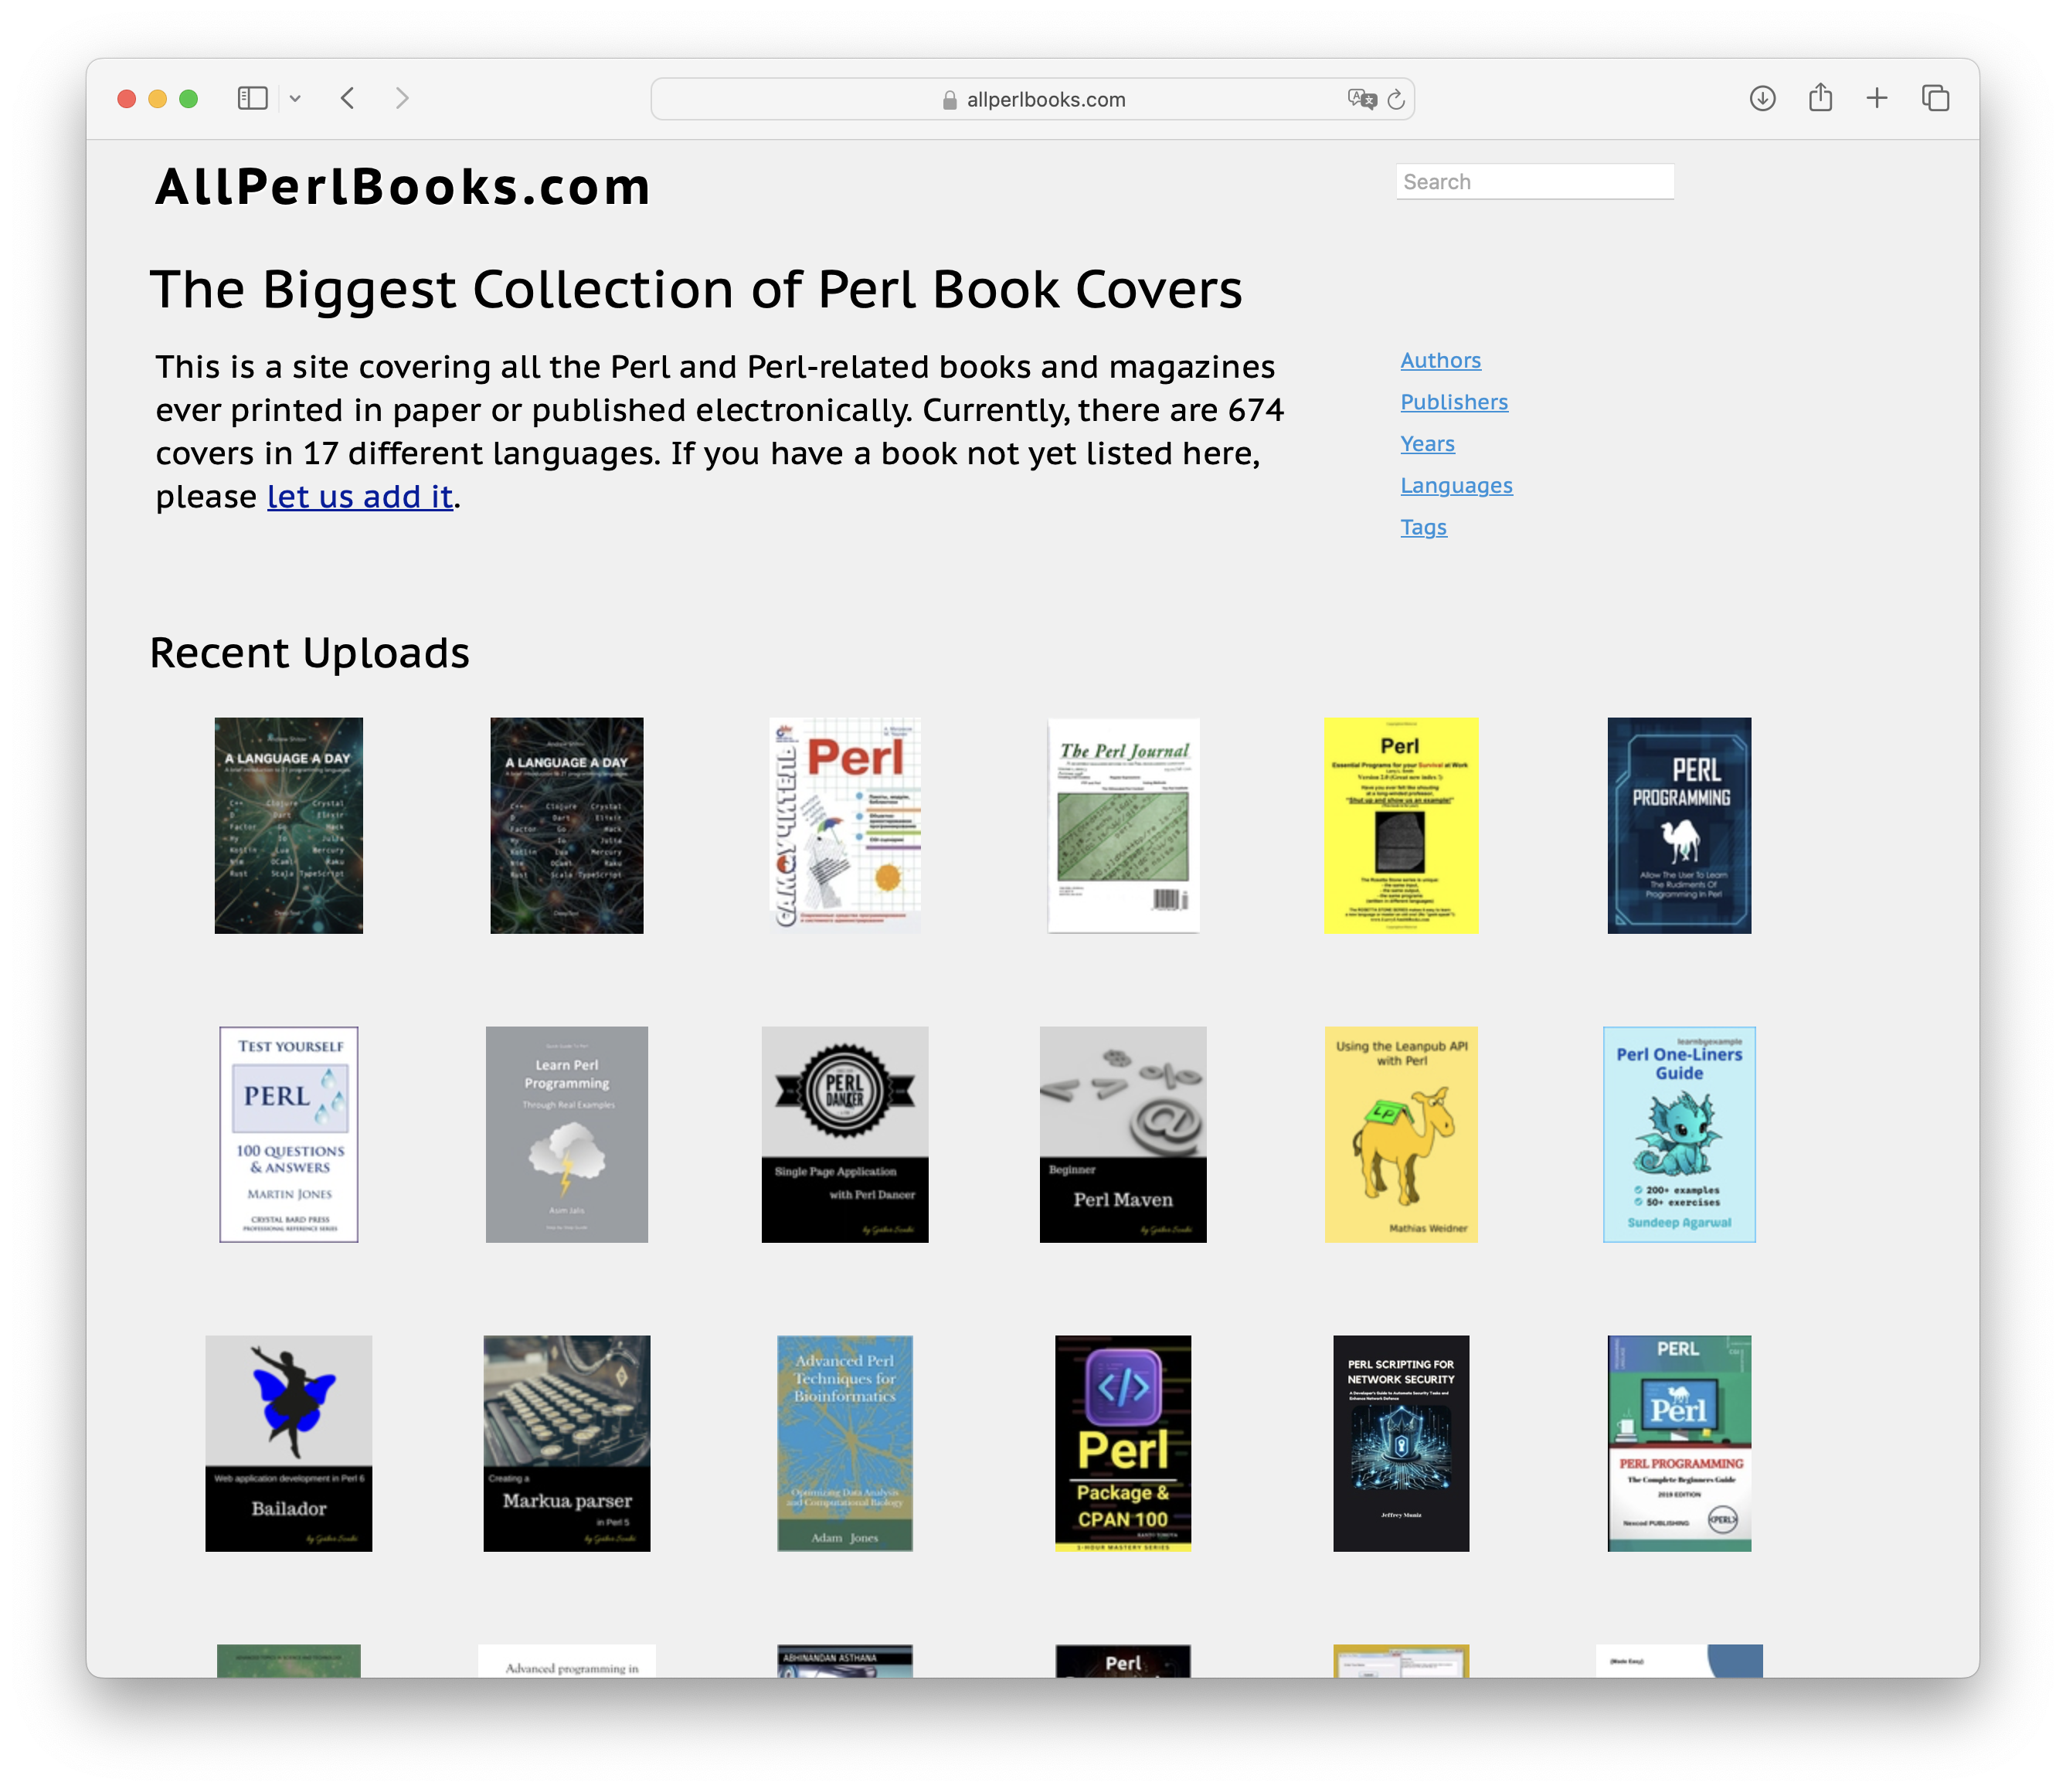
Task: Open the Authors link
Action: coord(1440,361)
